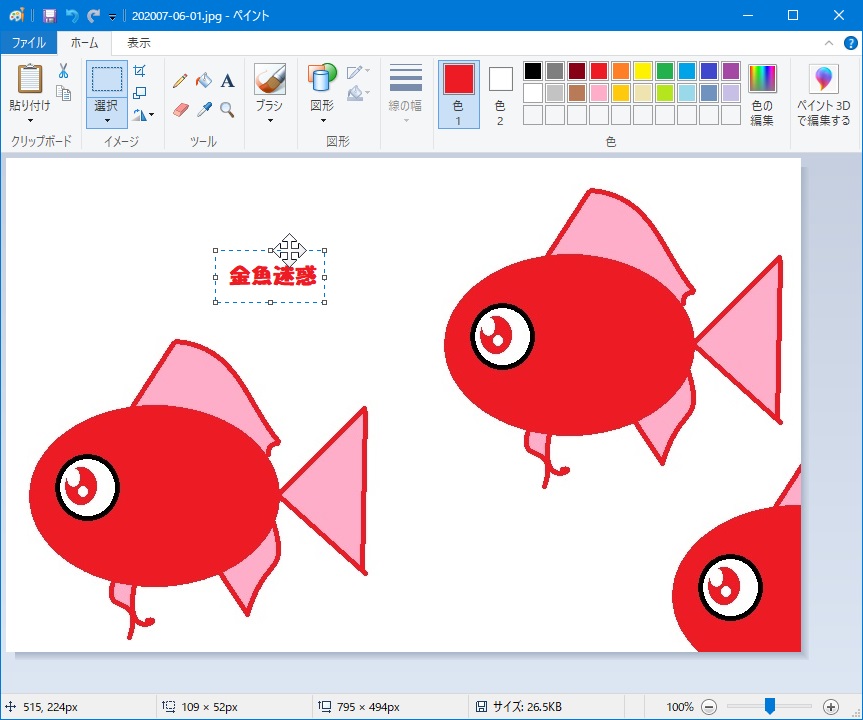Select the Color picker eyedropper tool

[x=204, y=110]
